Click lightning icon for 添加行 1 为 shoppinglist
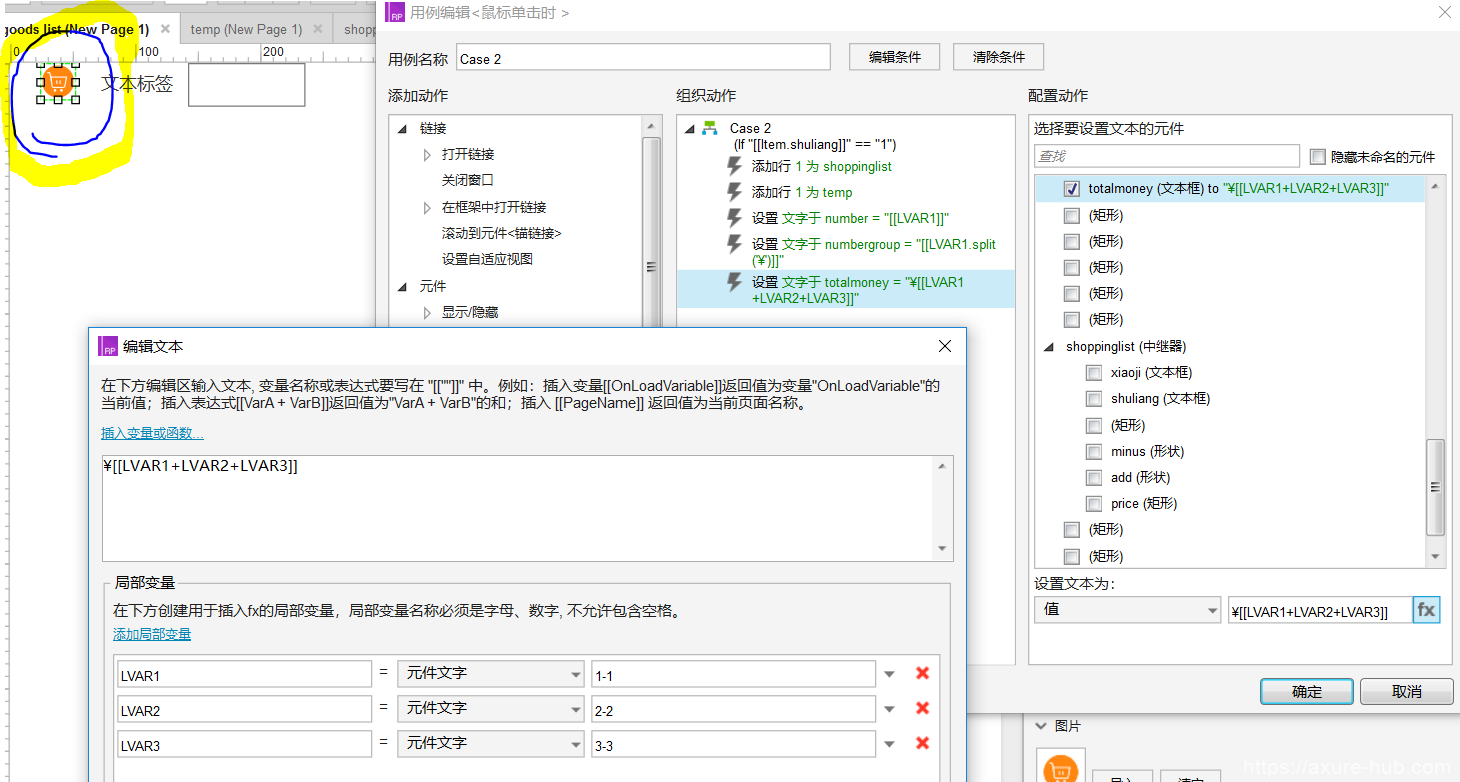 (735, 166)
